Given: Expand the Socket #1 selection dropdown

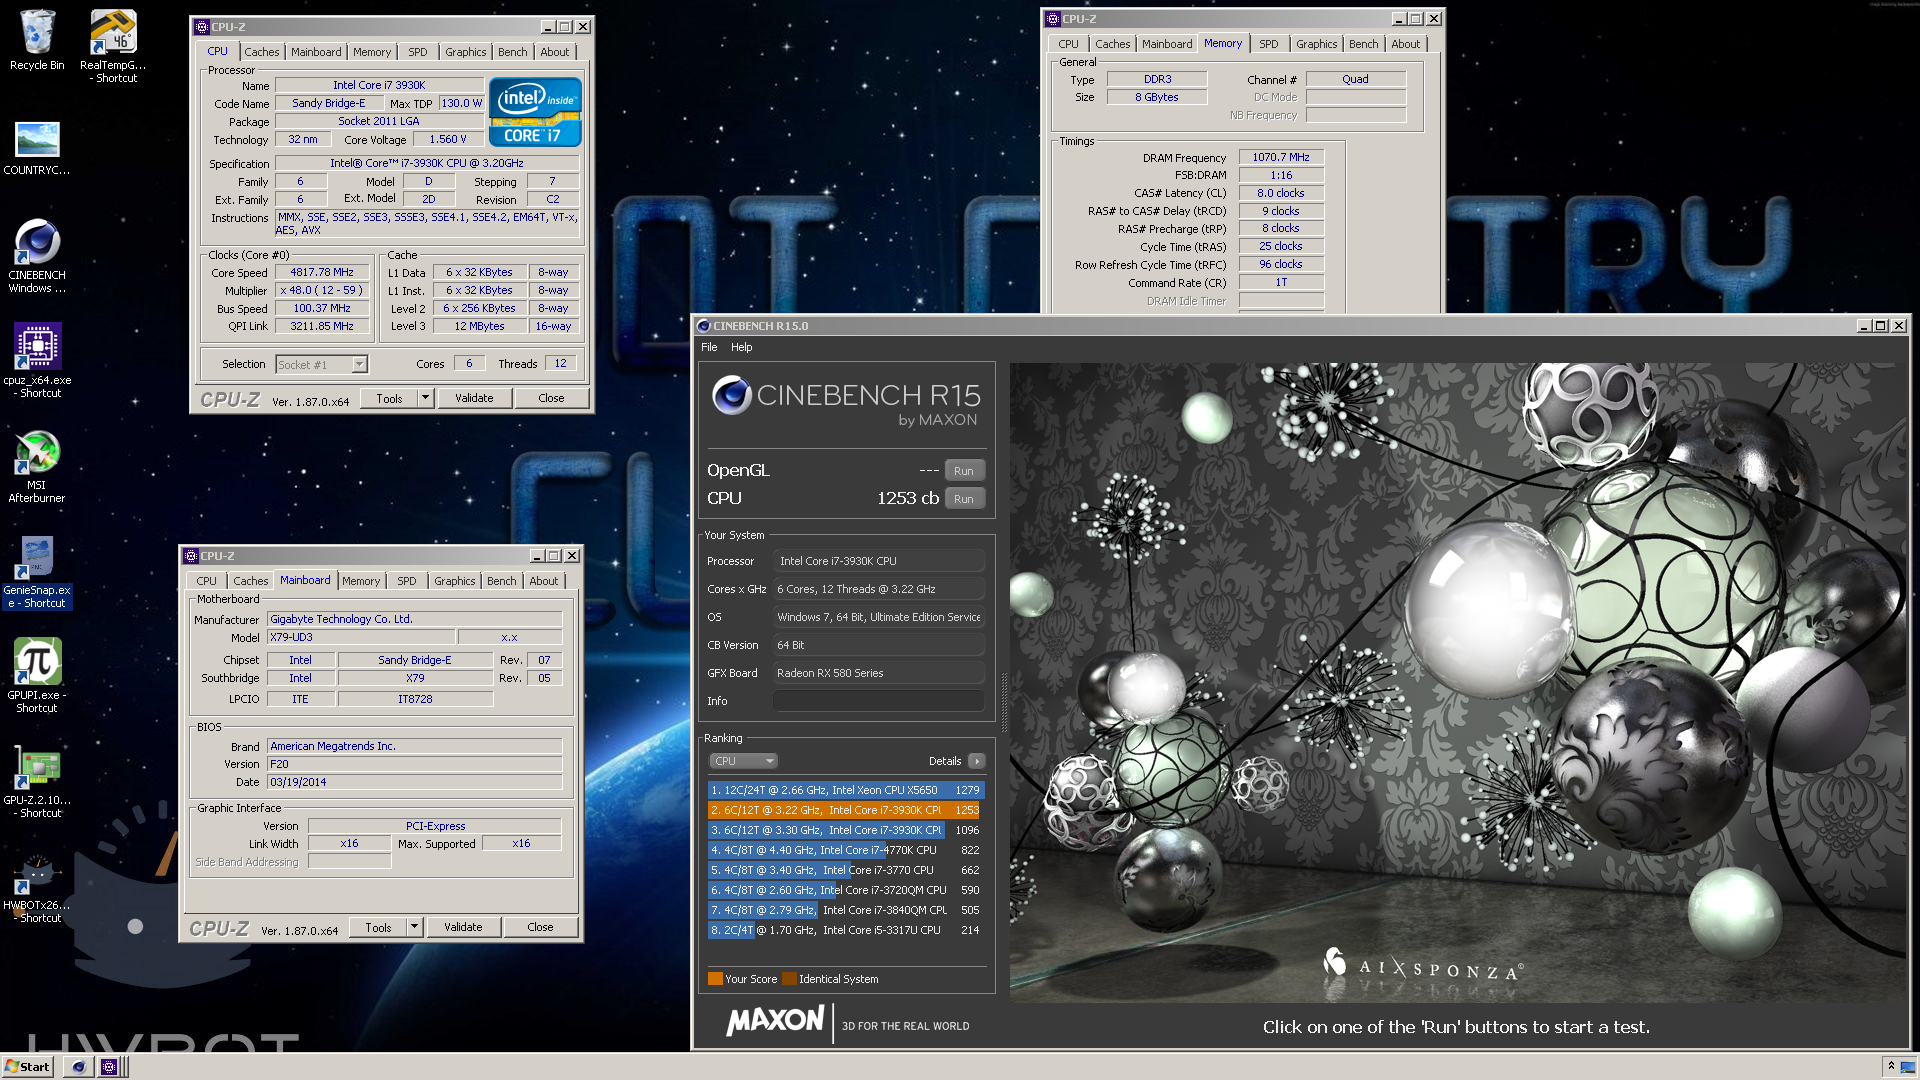Looking at the screenshot, I should click(x=359, y=365).
